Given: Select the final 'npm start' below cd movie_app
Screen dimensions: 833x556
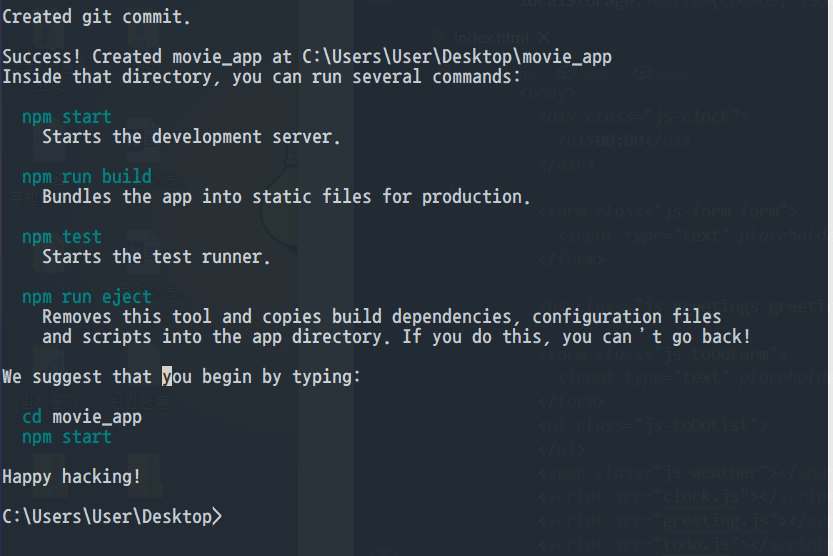Looking at the screenshot, I should click(67, 437).
